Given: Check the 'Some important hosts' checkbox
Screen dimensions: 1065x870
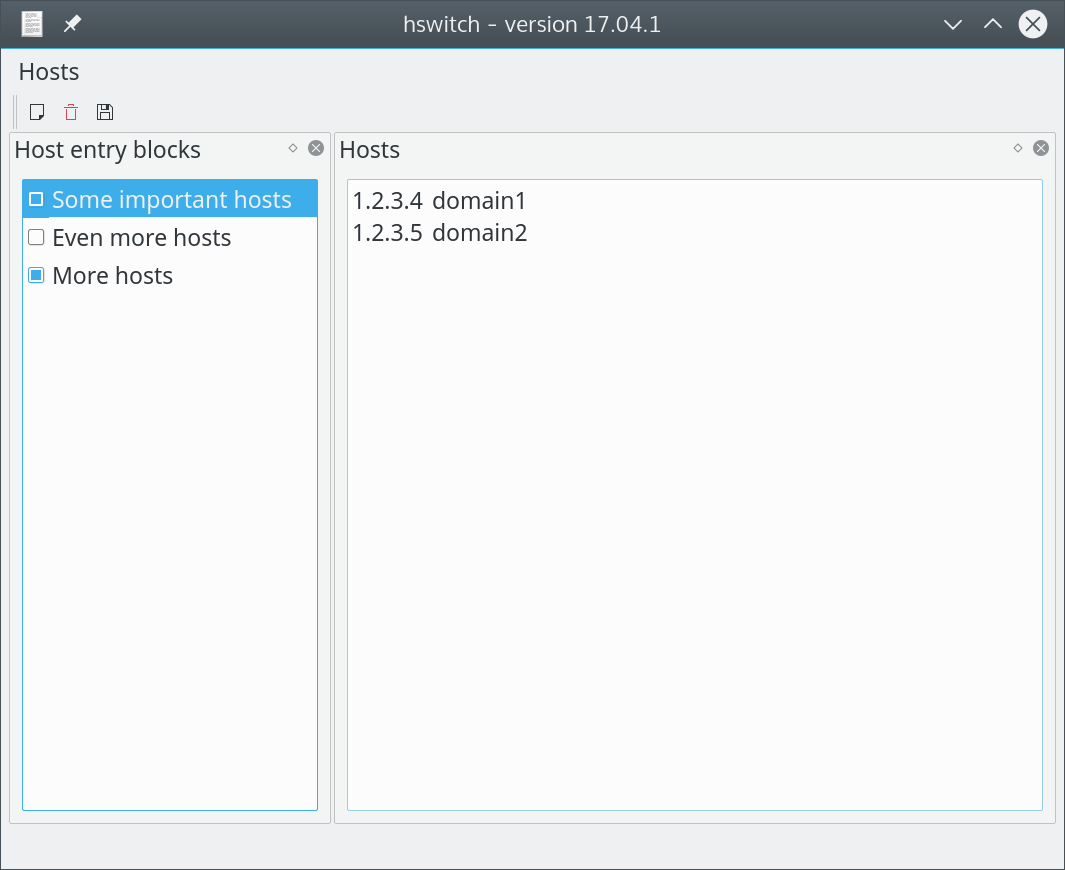Looking at the screenshot, I should [x=35, y=199].
